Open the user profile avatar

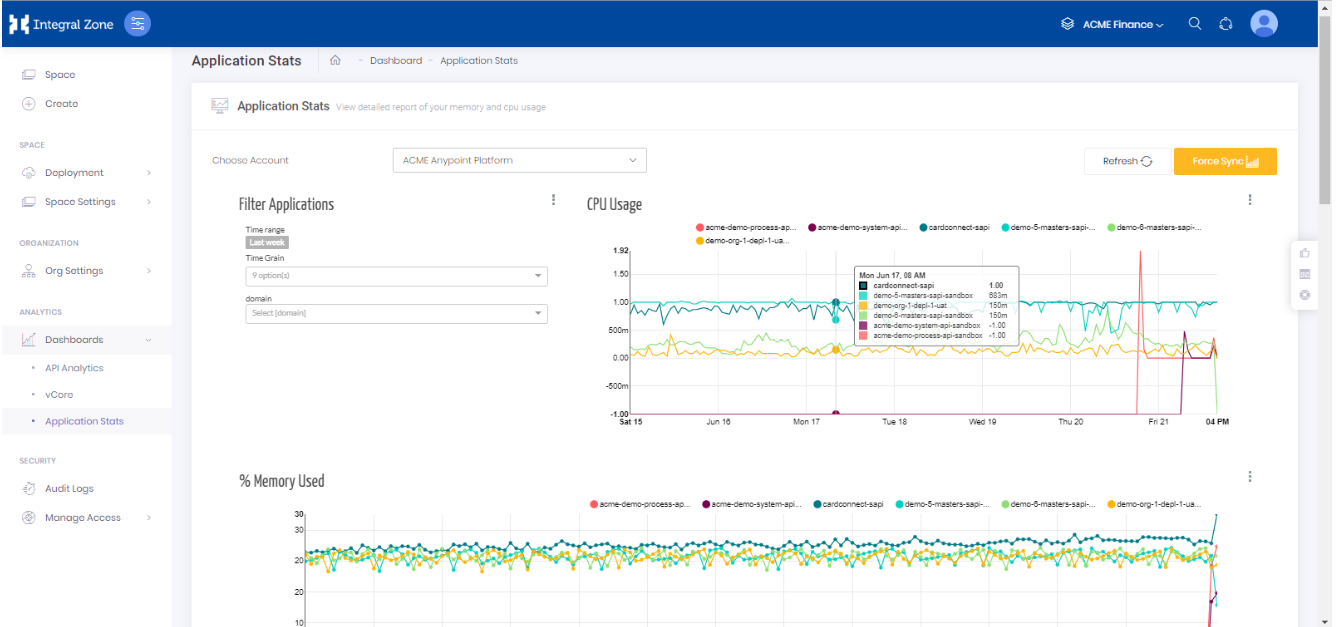click(x=1265, y=24)
